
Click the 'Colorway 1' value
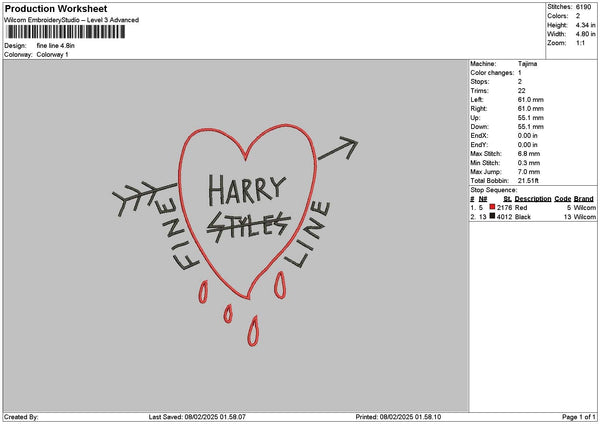pos(52,54)
